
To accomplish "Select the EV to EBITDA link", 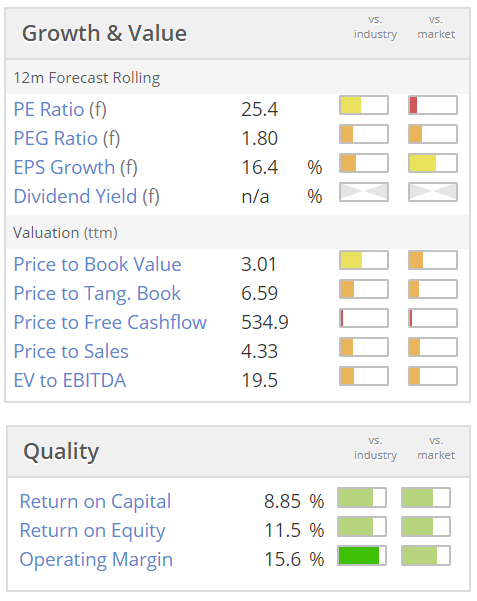I will 70,380.
